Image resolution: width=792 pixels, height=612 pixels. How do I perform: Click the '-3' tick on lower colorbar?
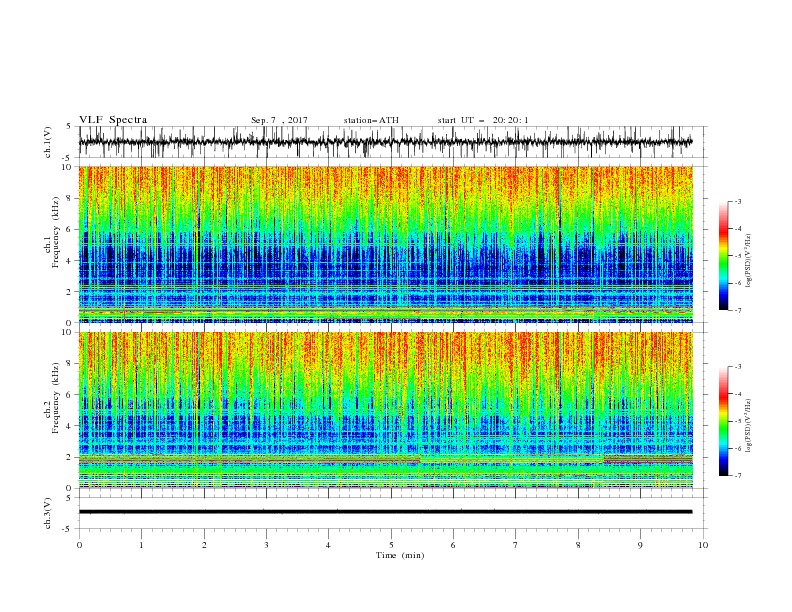(x=738, y=367)
